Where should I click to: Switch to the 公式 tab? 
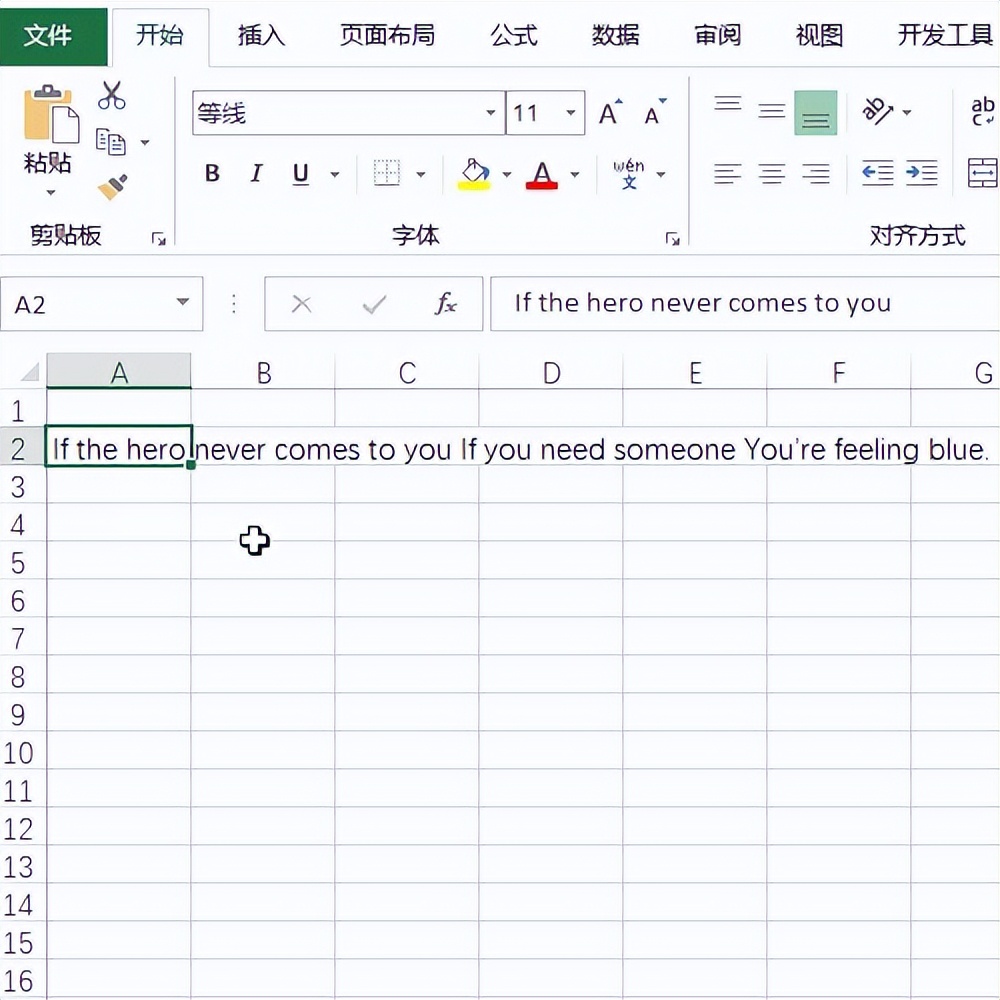click(514, 35)
